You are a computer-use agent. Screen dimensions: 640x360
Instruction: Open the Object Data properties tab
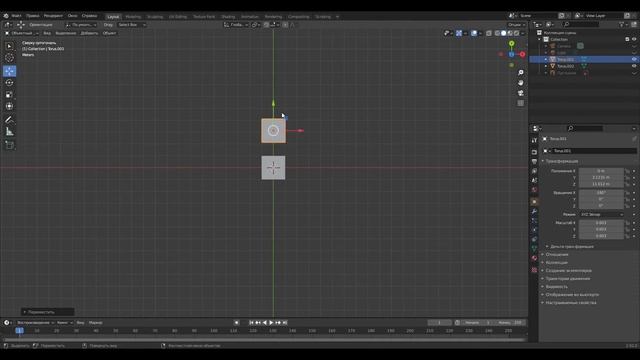pyautogui.click(x=534, y=248)
